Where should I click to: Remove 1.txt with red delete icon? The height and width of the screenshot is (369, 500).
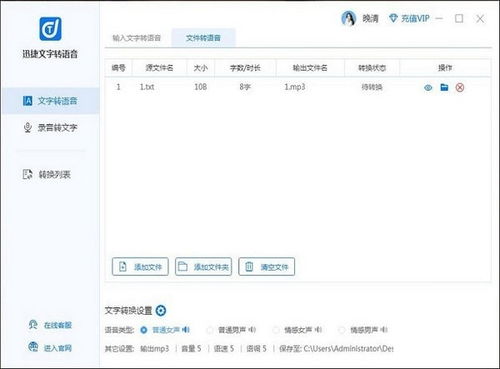point(460,88)
